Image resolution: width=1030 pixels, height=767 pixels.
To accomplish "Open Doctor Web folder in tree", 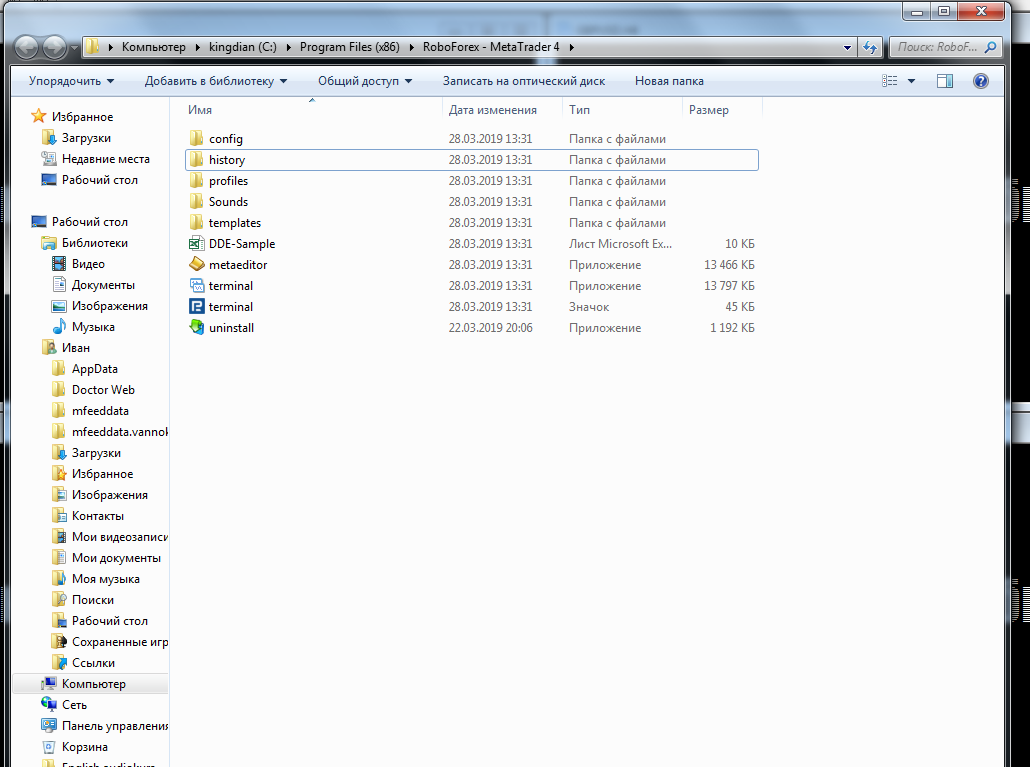I will coord(103,390).
